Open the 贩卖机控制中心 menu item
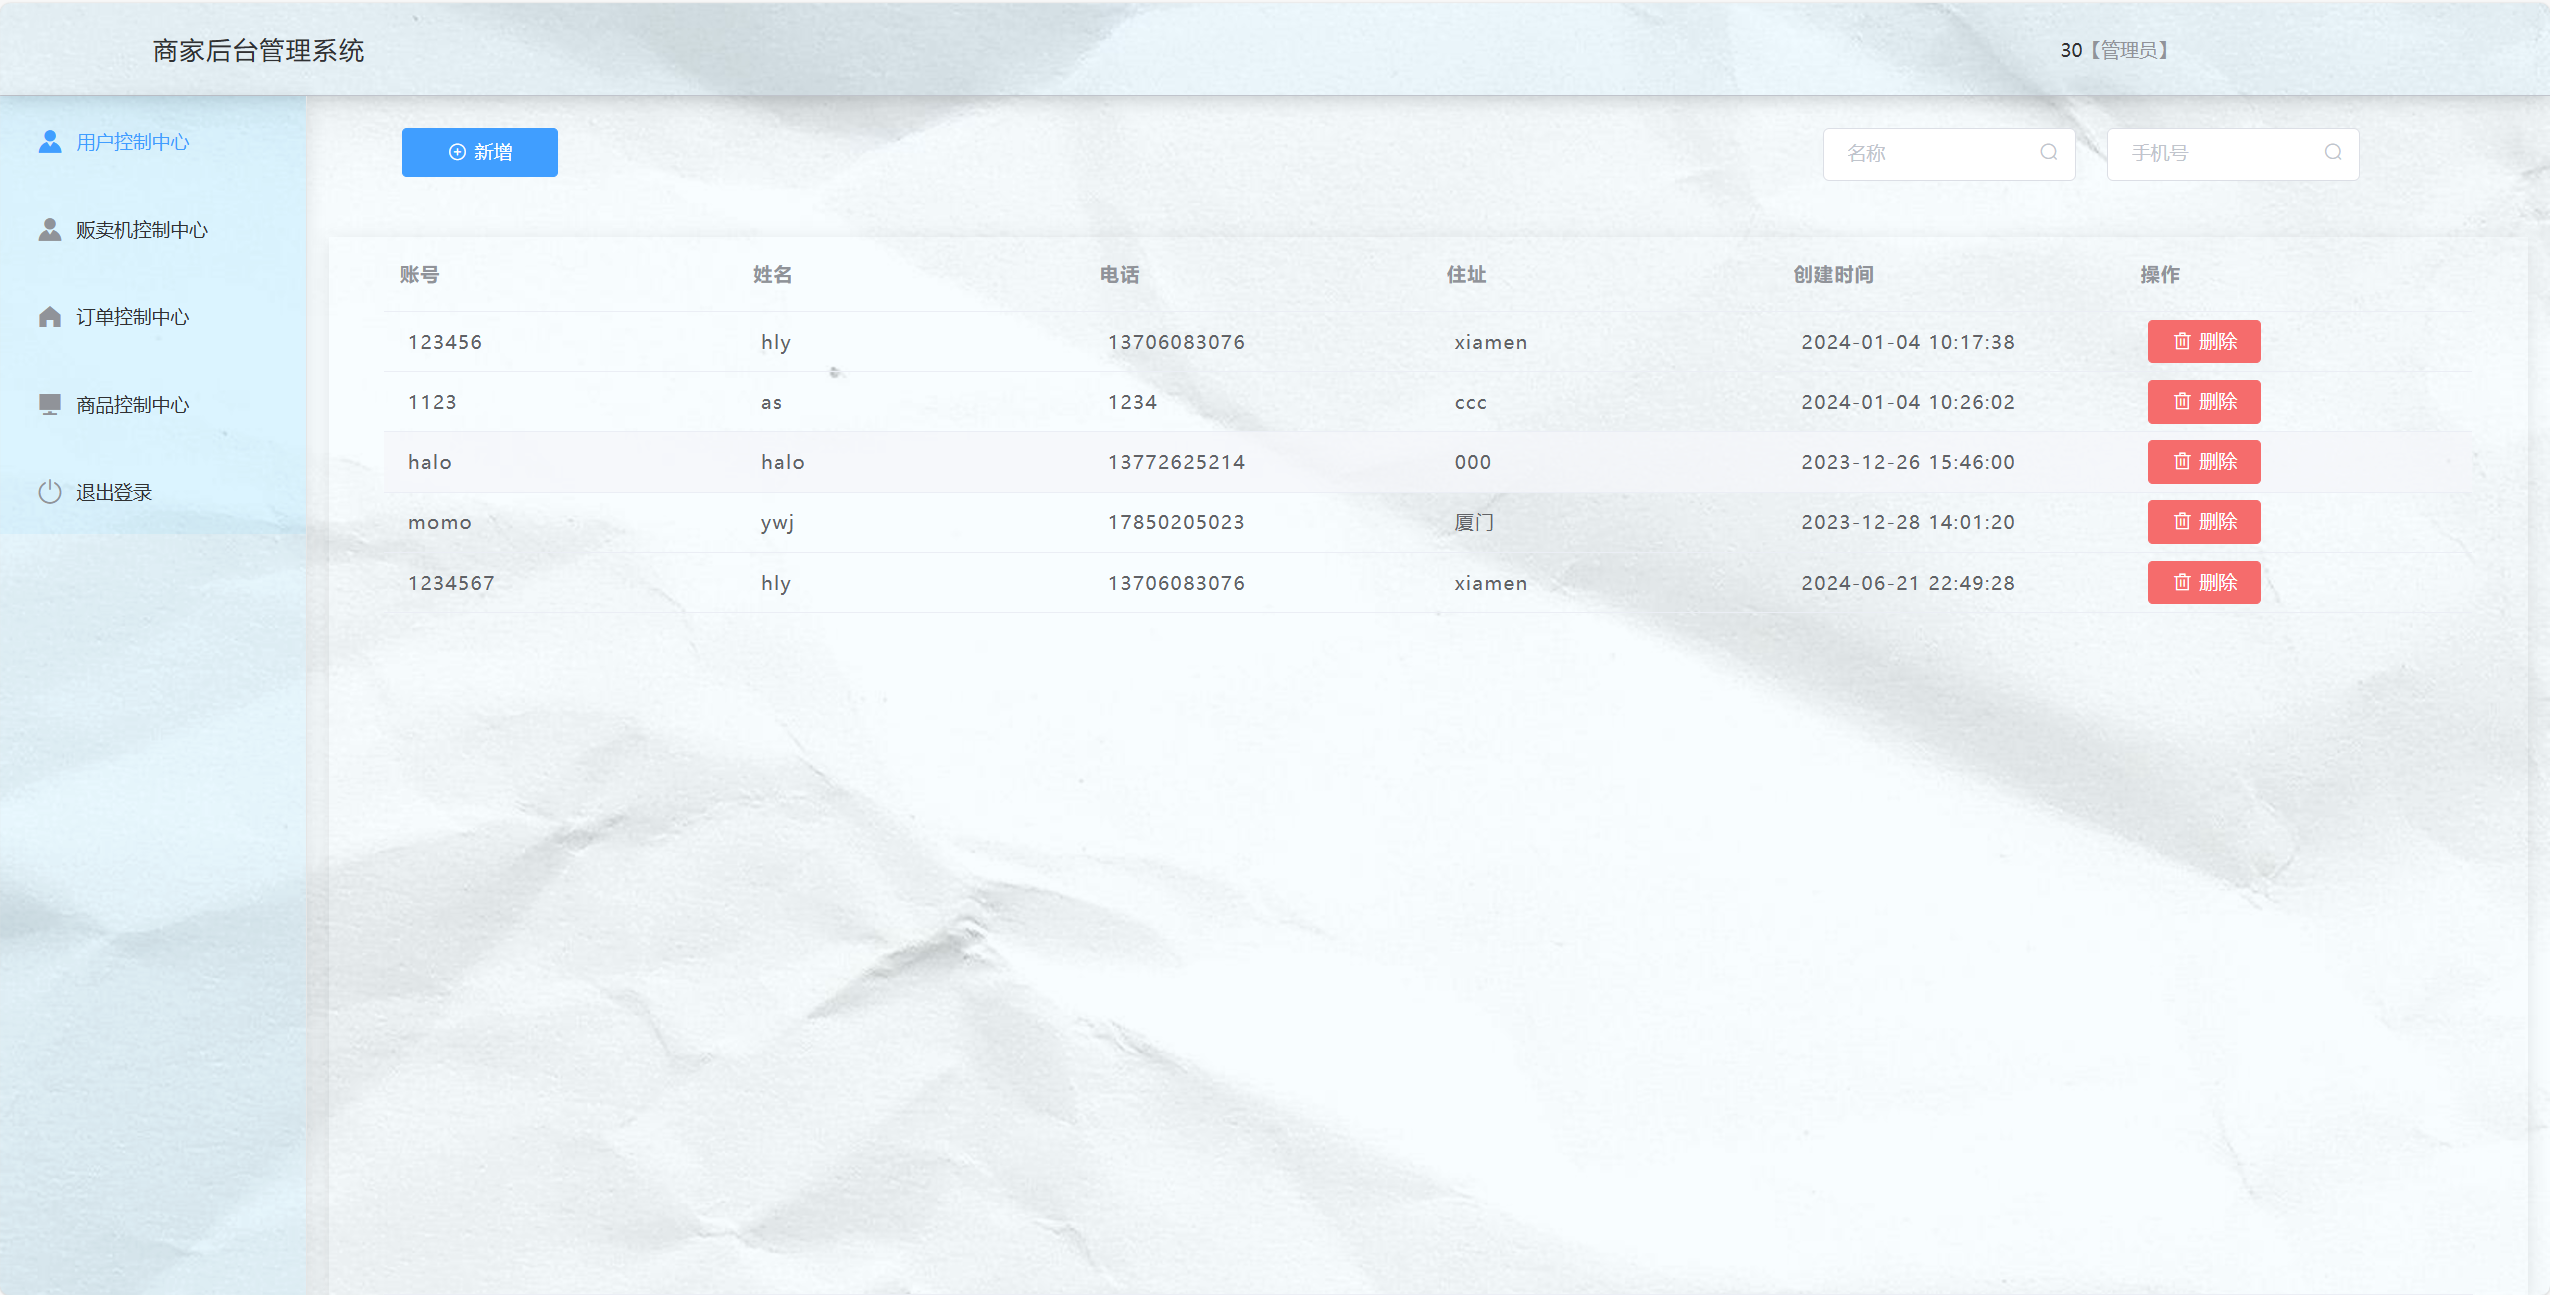This screenshot has height=1295, width=2550. 141,230
